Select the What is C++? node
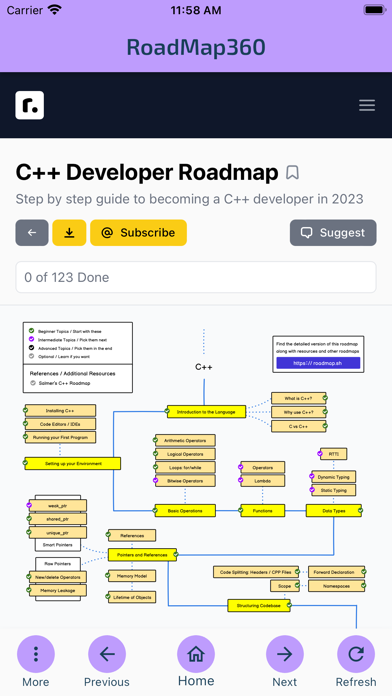This screenshot has height=696, width=392. (x=299, y=398)
